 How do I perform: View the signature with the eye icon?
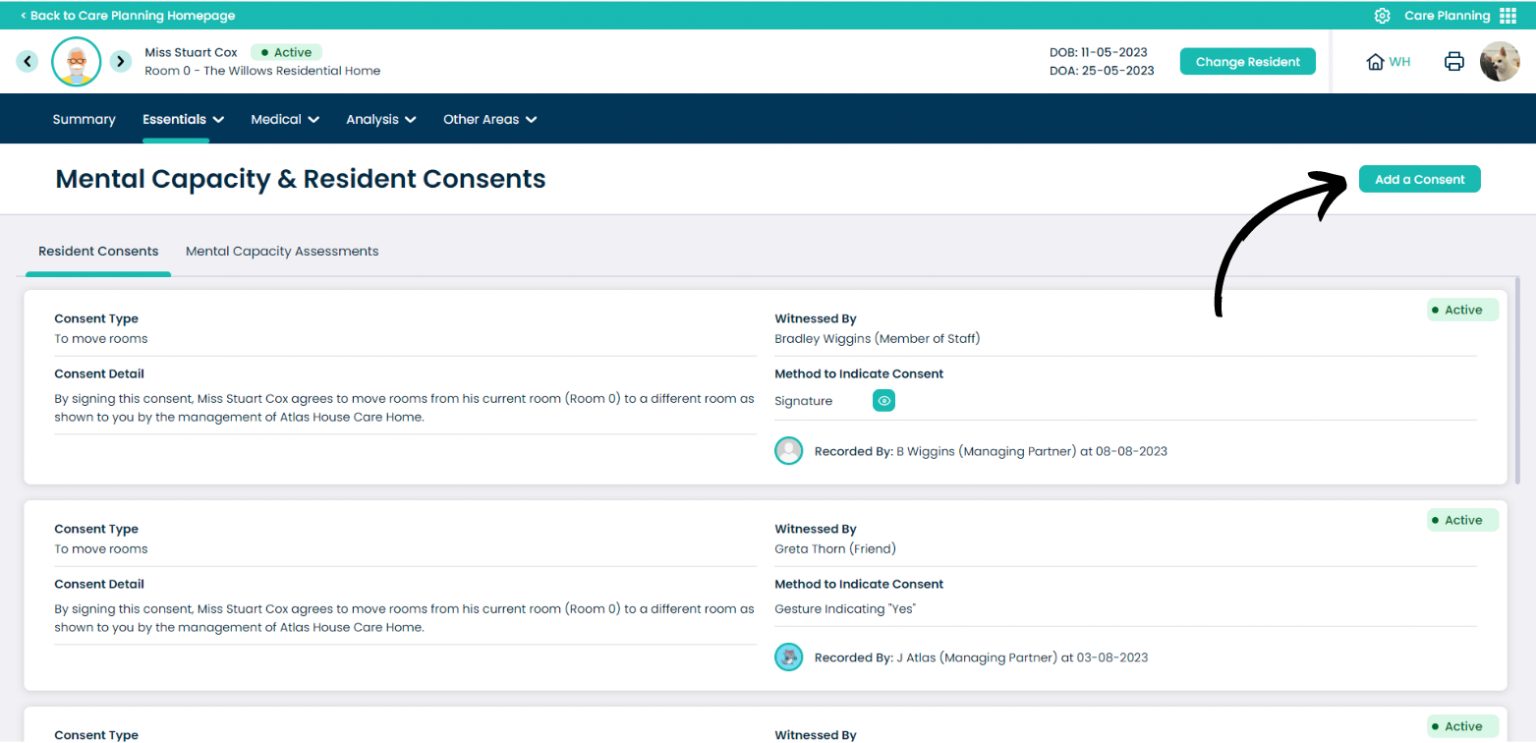883,400
